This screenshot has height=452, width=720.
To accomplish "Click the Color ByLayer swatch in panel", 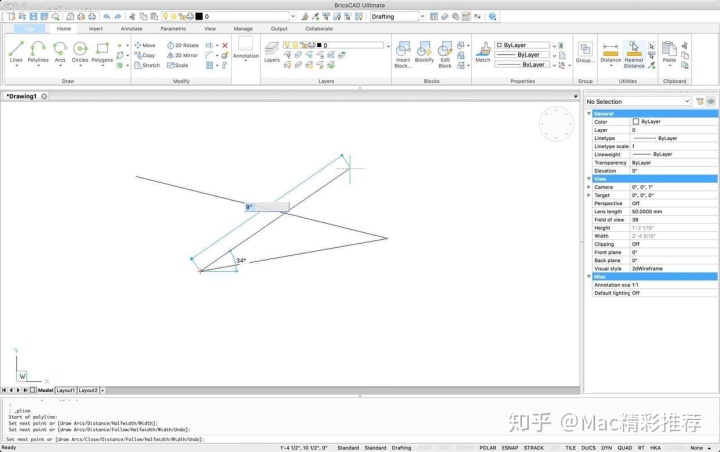I will click(x=636, y=122).
